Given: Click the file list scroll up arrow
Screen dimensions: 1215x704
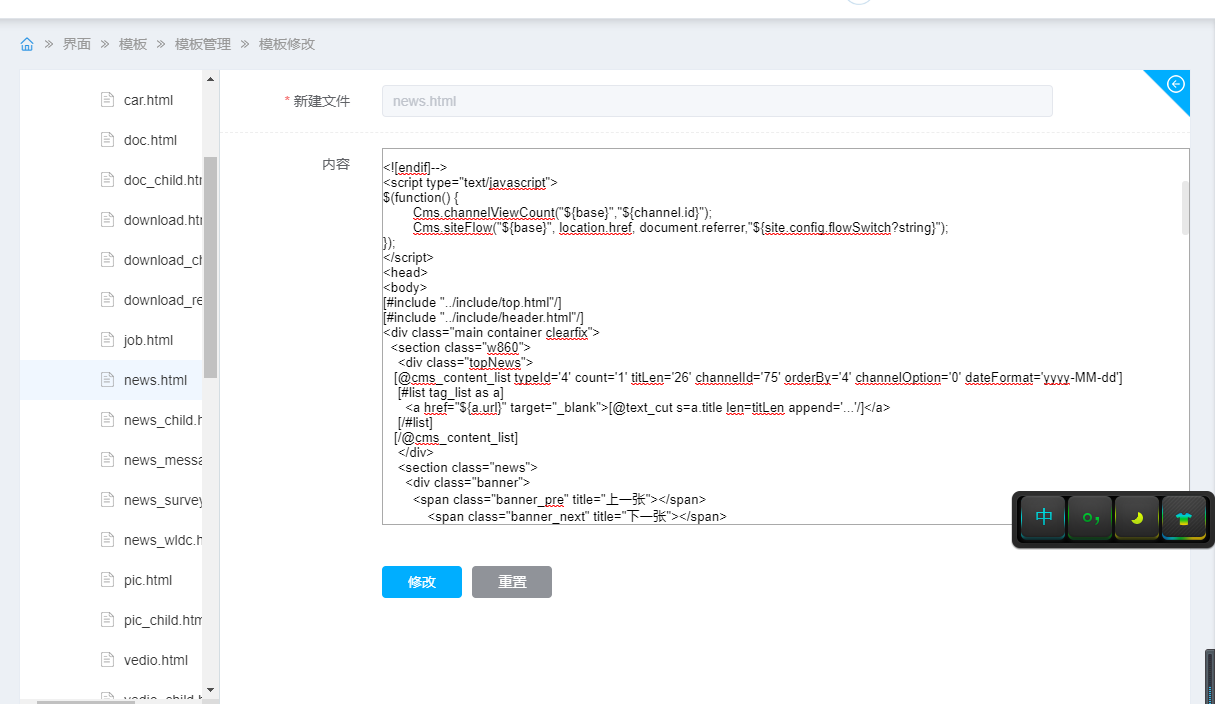Looking at the screenshot, I should tap(211, 79).
